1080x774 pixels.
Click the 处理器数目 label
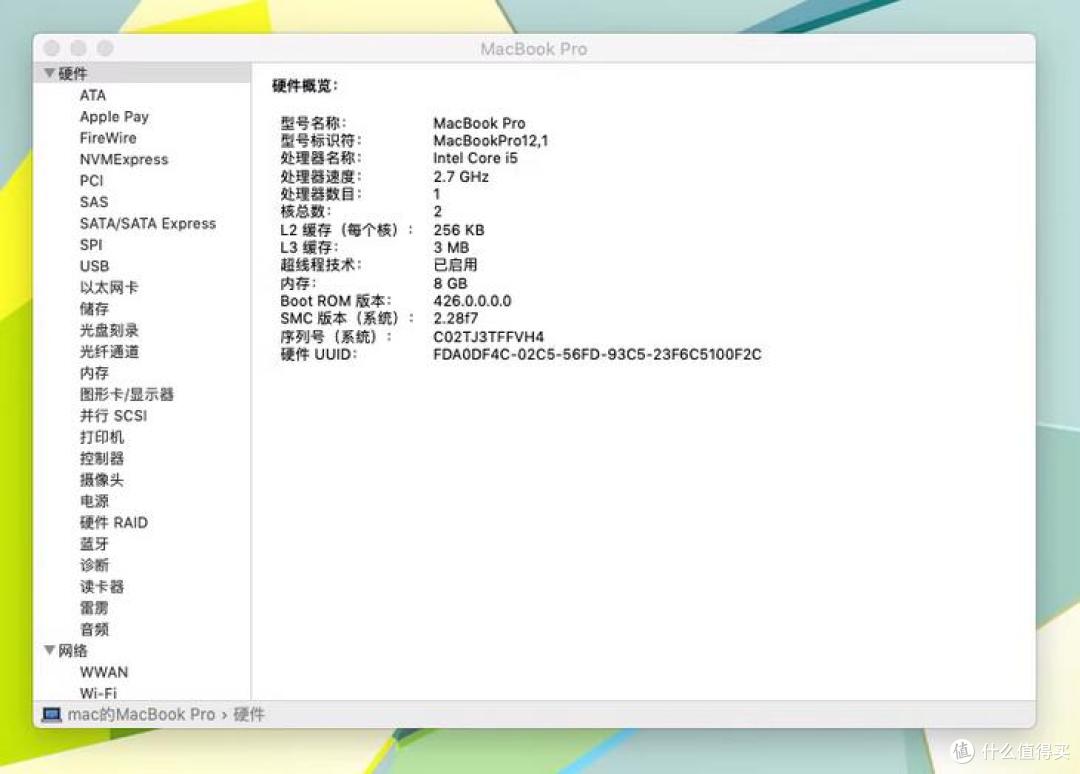(320, 194)
